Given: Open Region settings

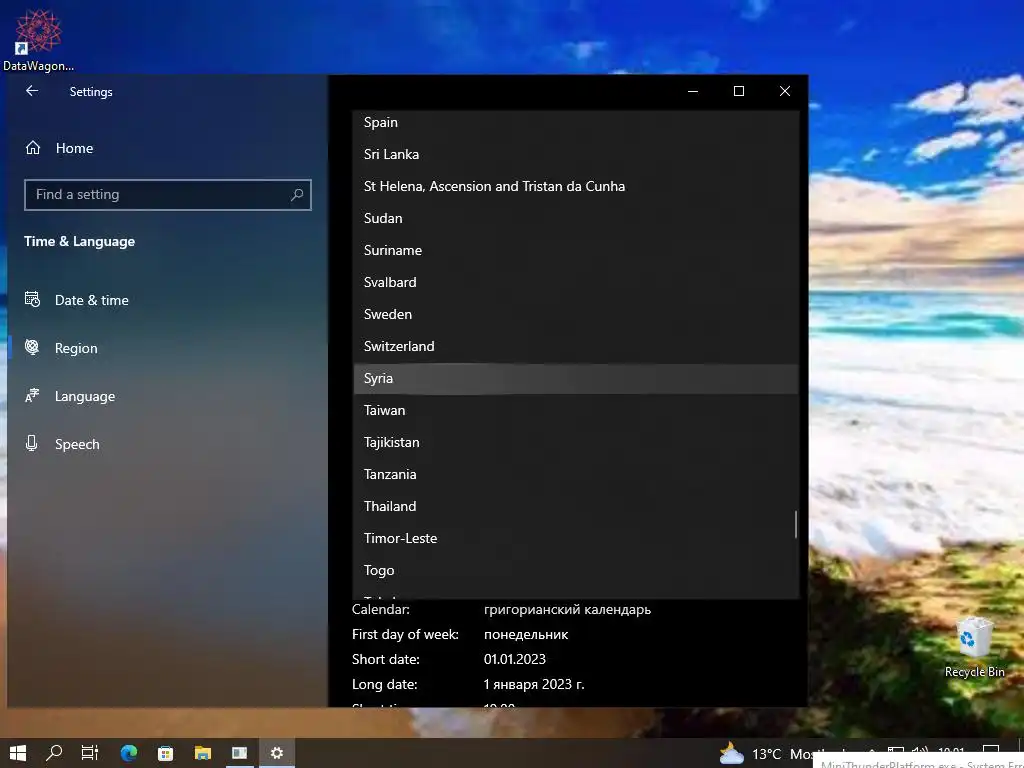Looking at the screenshot, I should tap(76, 348).
